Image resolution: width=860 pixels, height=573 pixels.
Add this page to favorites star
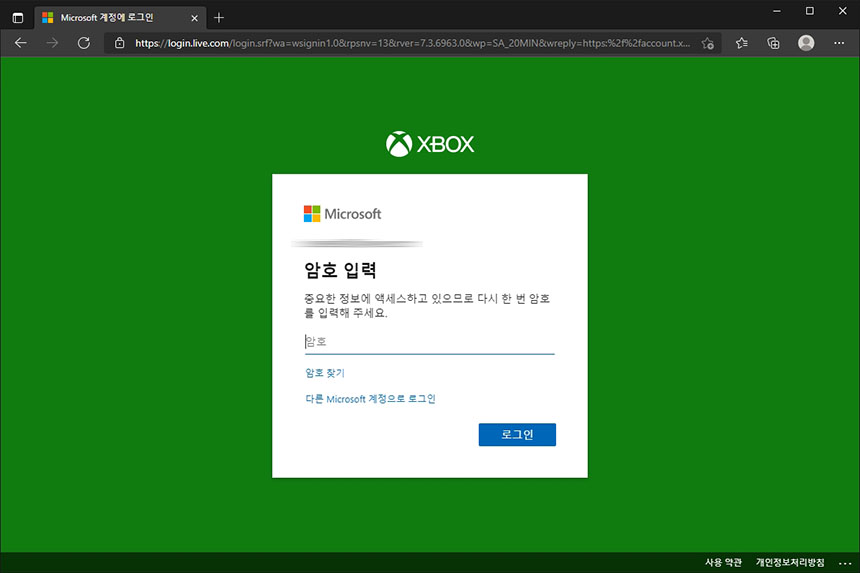click(x=708, y=43)
